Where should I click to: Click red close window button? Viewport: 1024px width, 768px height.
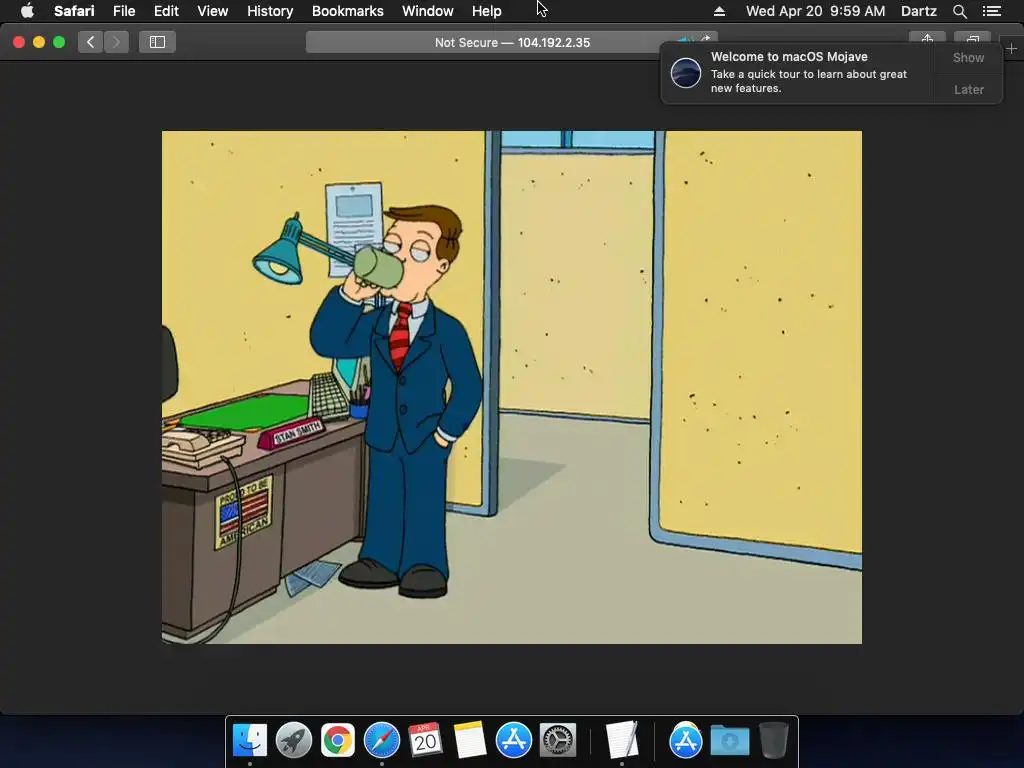point(19,42)
